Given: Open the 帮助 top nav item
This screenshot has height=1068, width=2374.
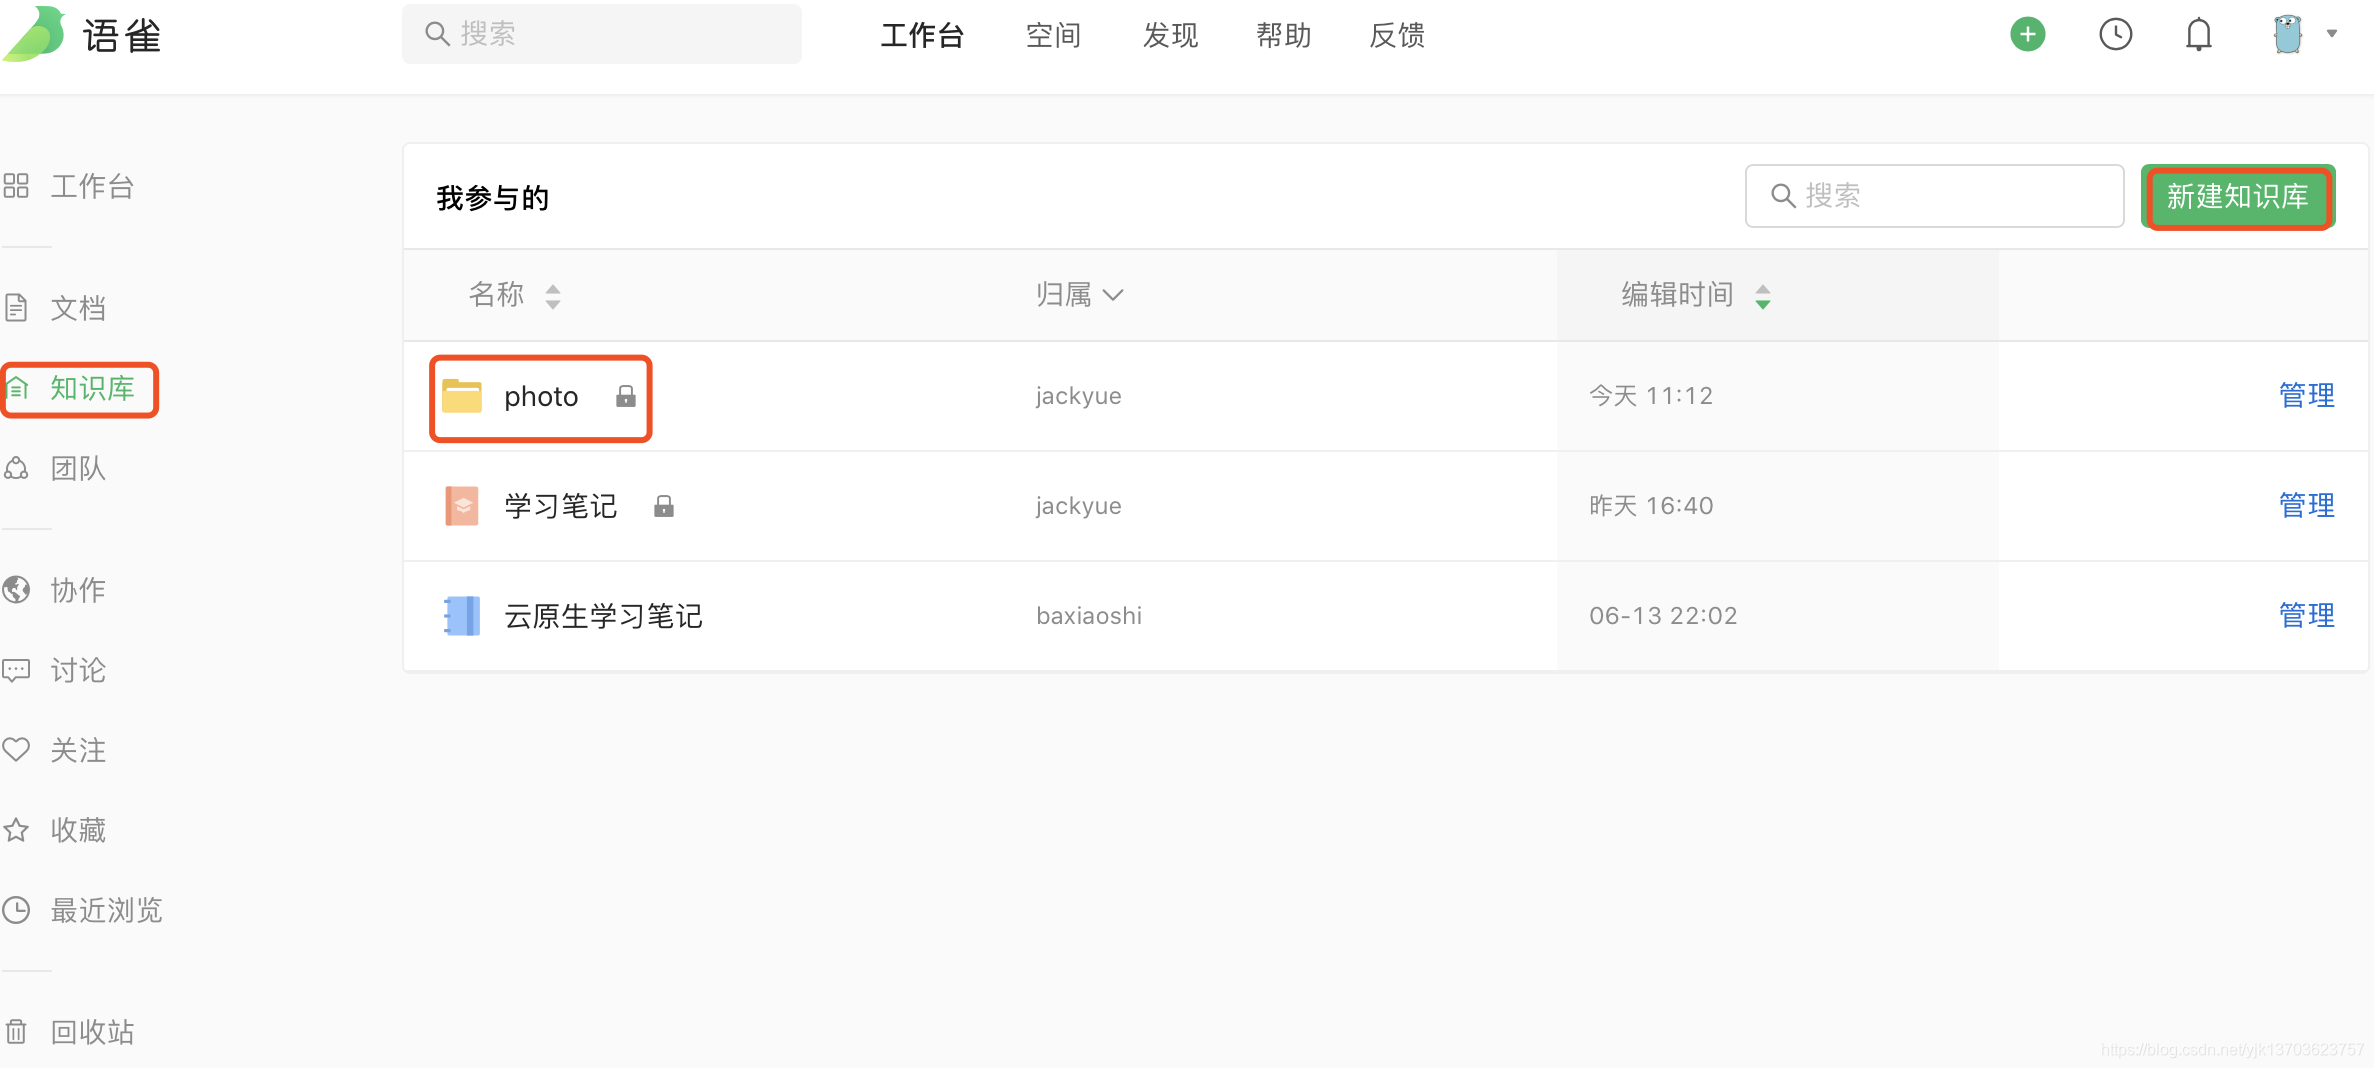Looking at the screenshot, I should coord(1283,36).
